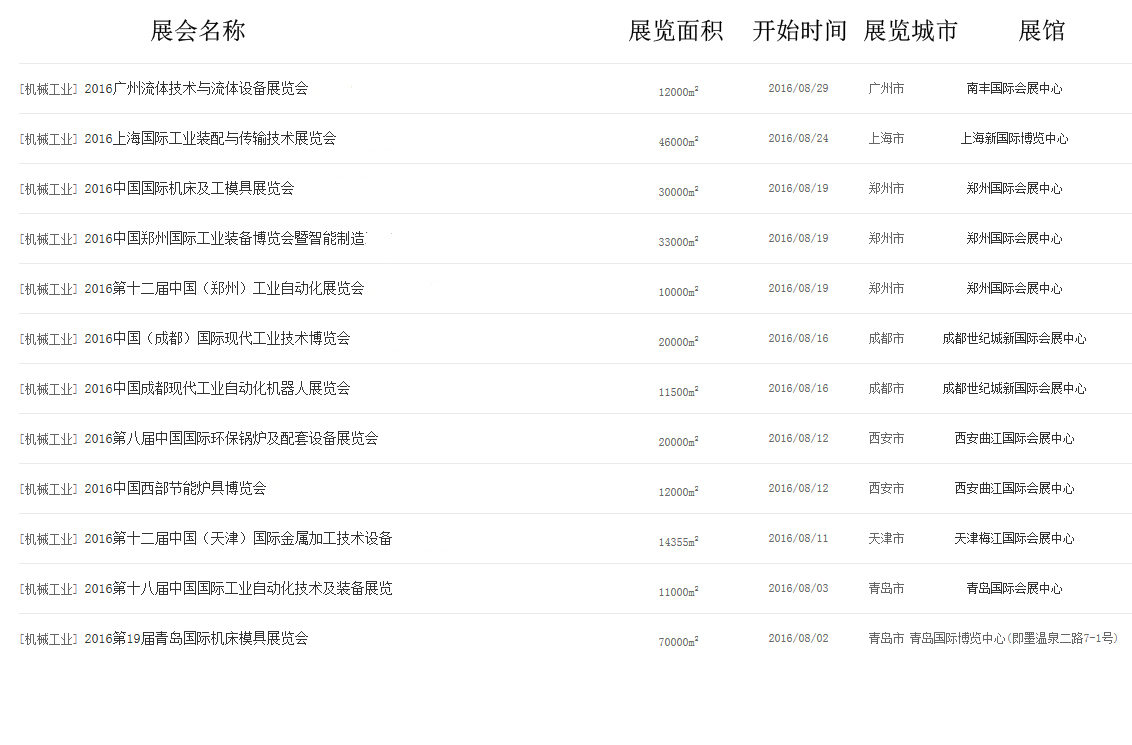The image size is (1132, 745).
Task: Click the 开始时间 column header
Action: [x=799, y=31]
